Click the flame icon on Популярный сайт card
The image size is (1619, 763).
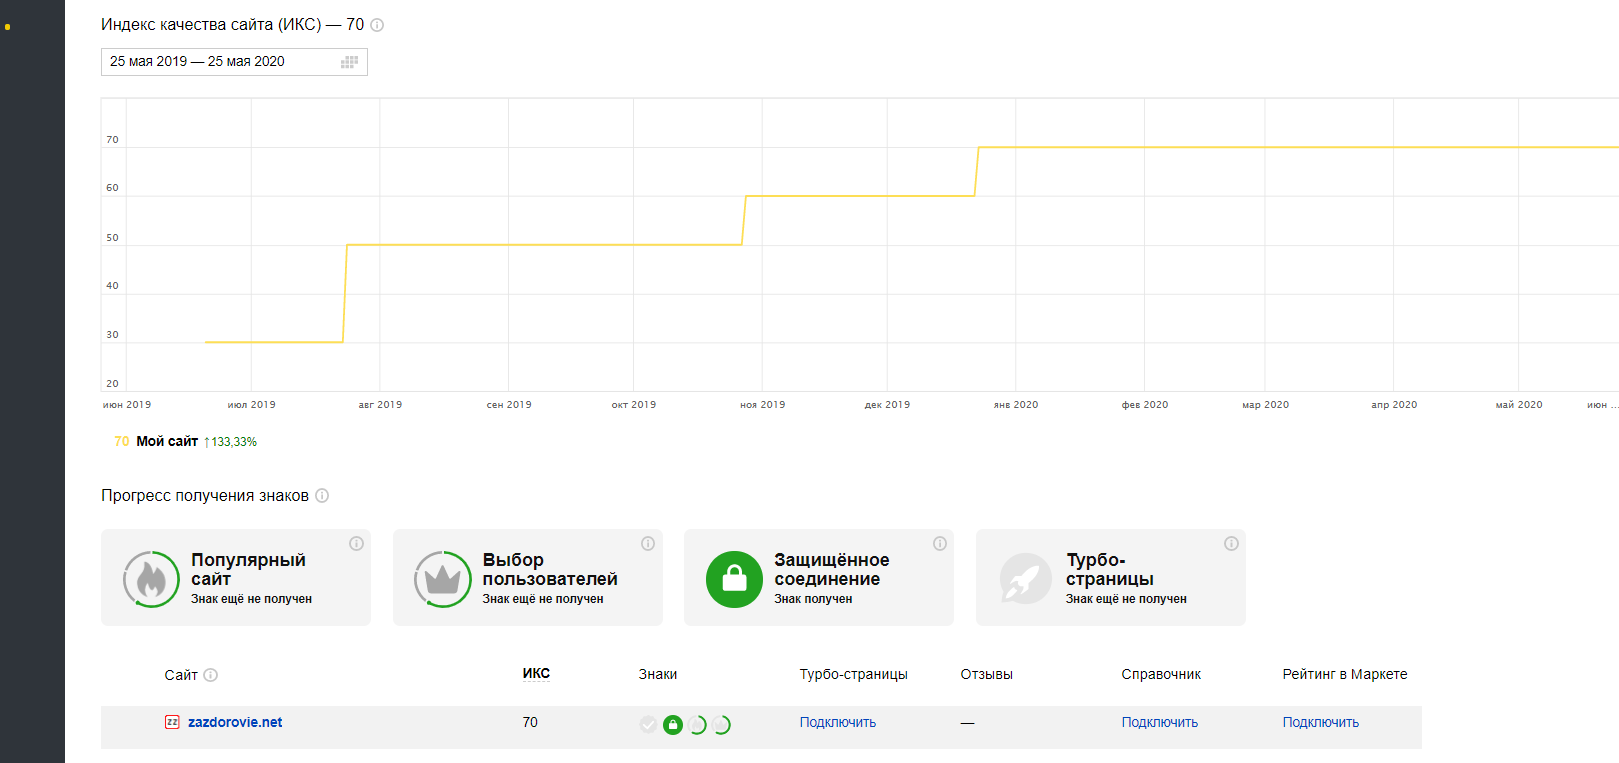tap(151, 579)
